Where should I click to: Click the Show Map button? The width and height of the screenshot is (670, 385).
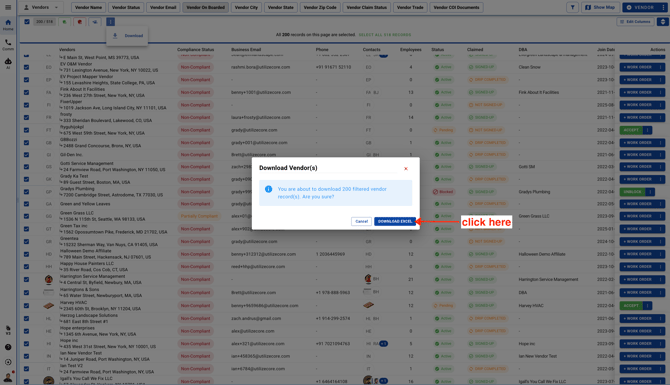600,7
